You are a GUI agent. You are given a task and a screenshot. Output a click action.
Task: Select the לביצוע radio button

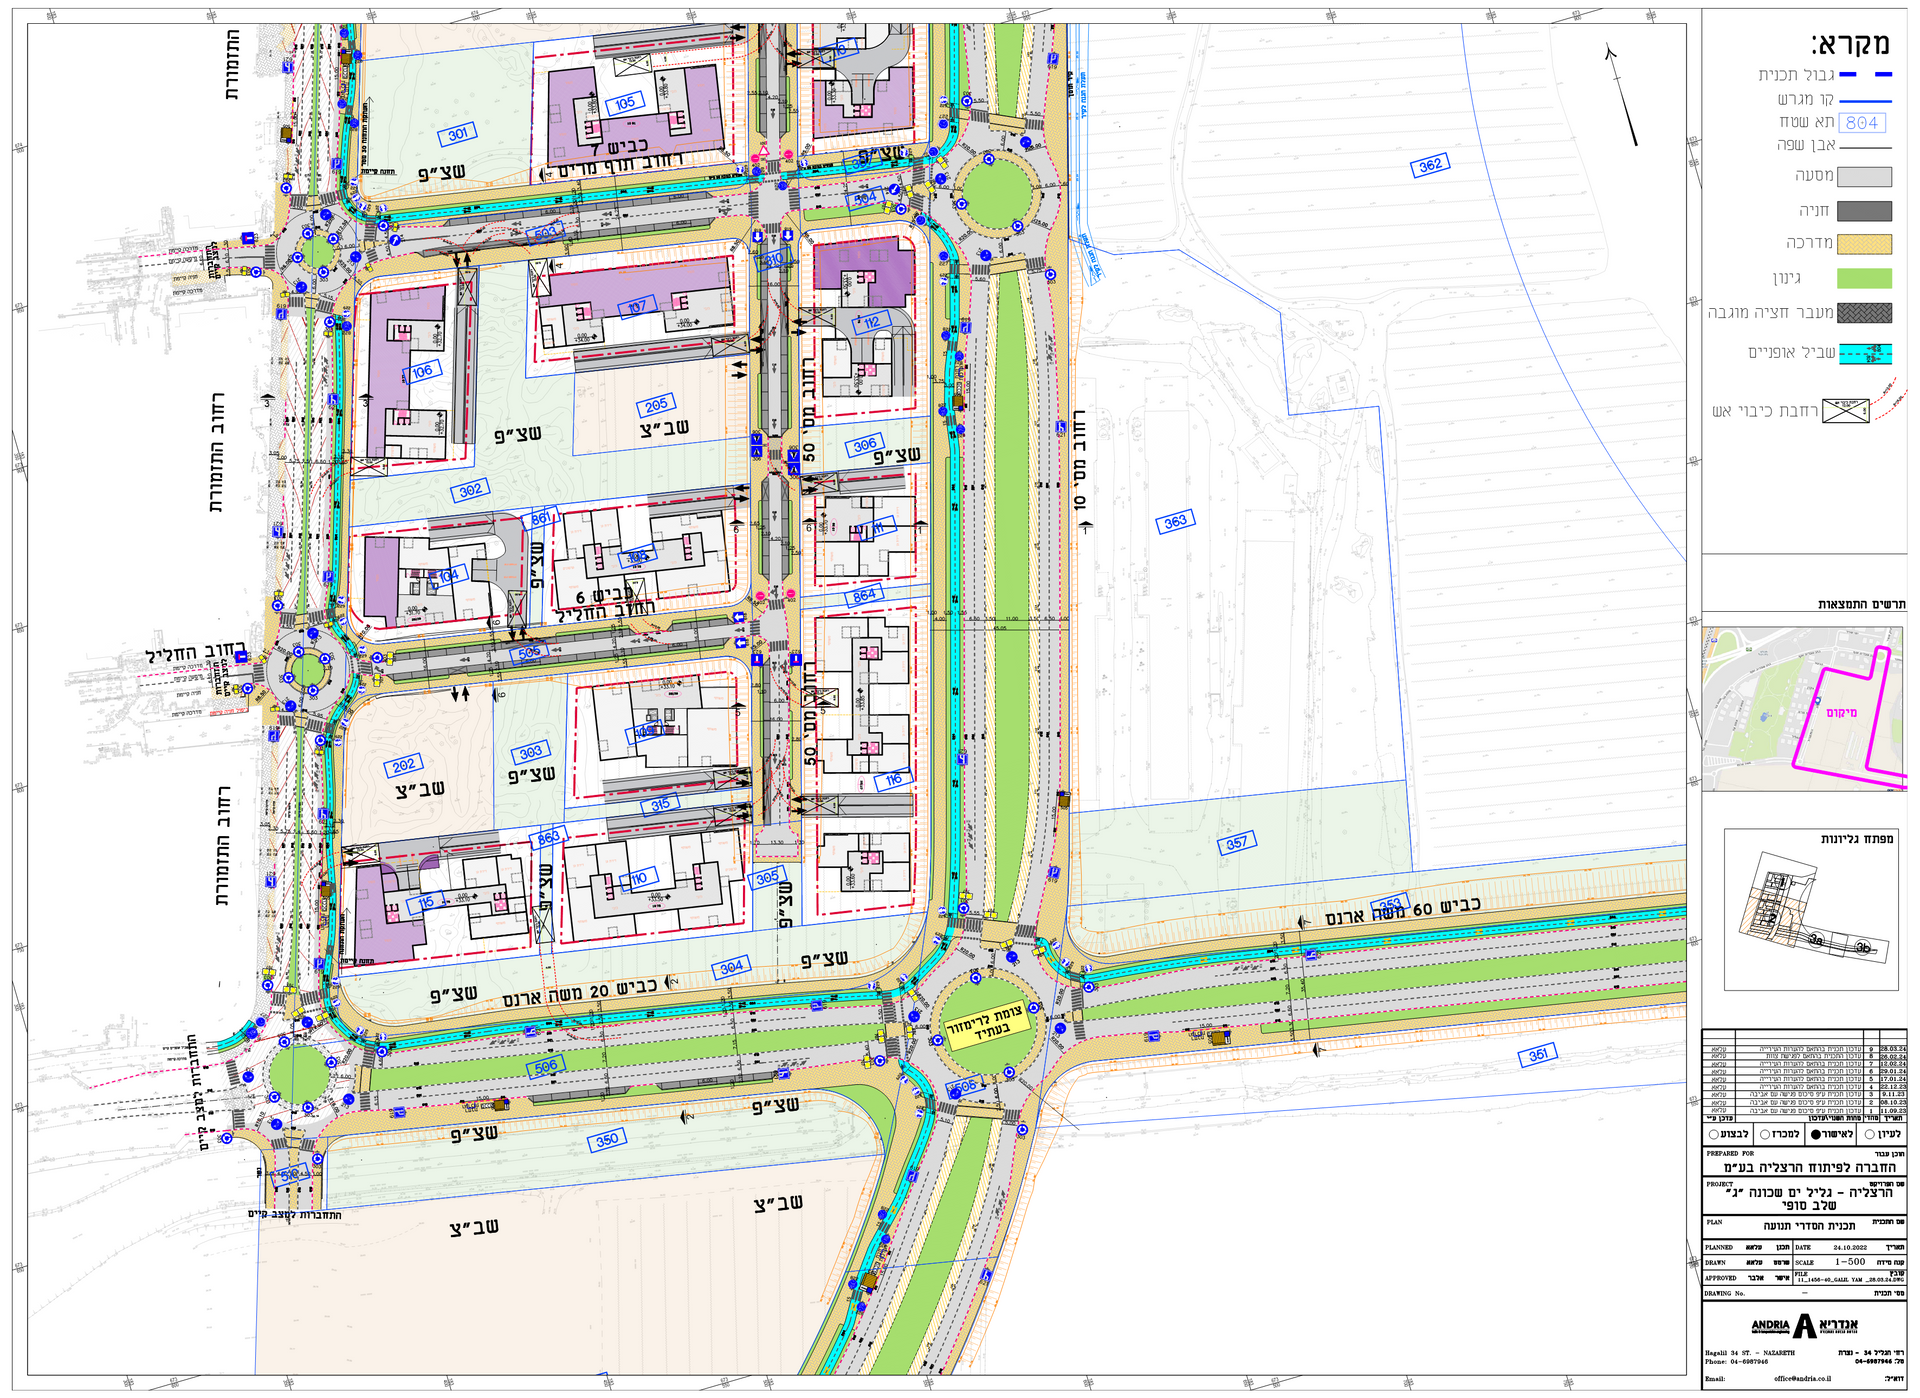click(1714, 1135)
